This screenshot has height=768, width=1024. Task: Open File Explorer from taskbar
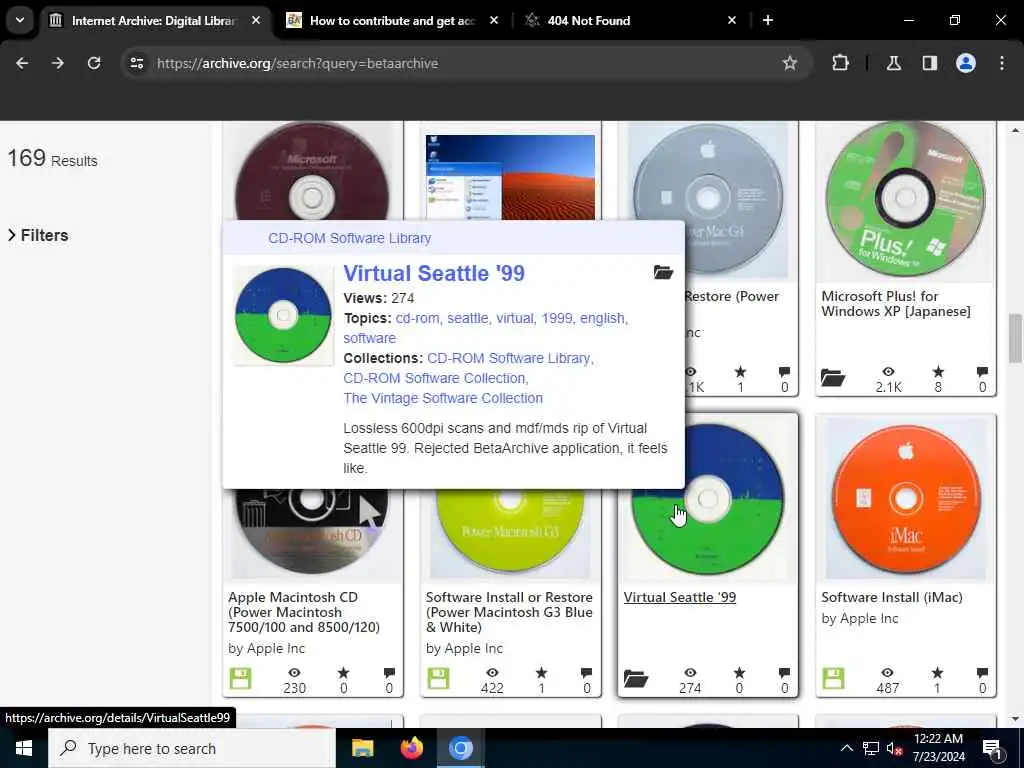coord(362,748)
